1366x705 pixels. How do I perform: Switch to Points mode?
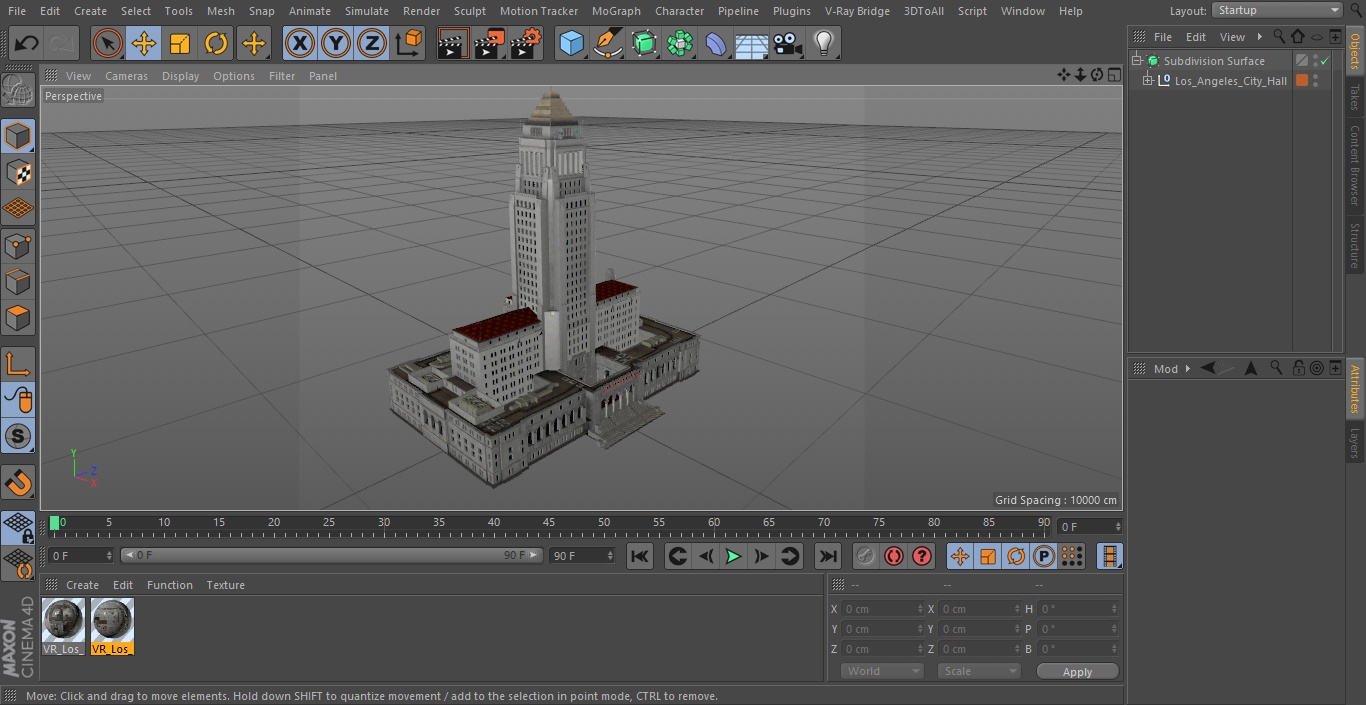tap(18, 245)
